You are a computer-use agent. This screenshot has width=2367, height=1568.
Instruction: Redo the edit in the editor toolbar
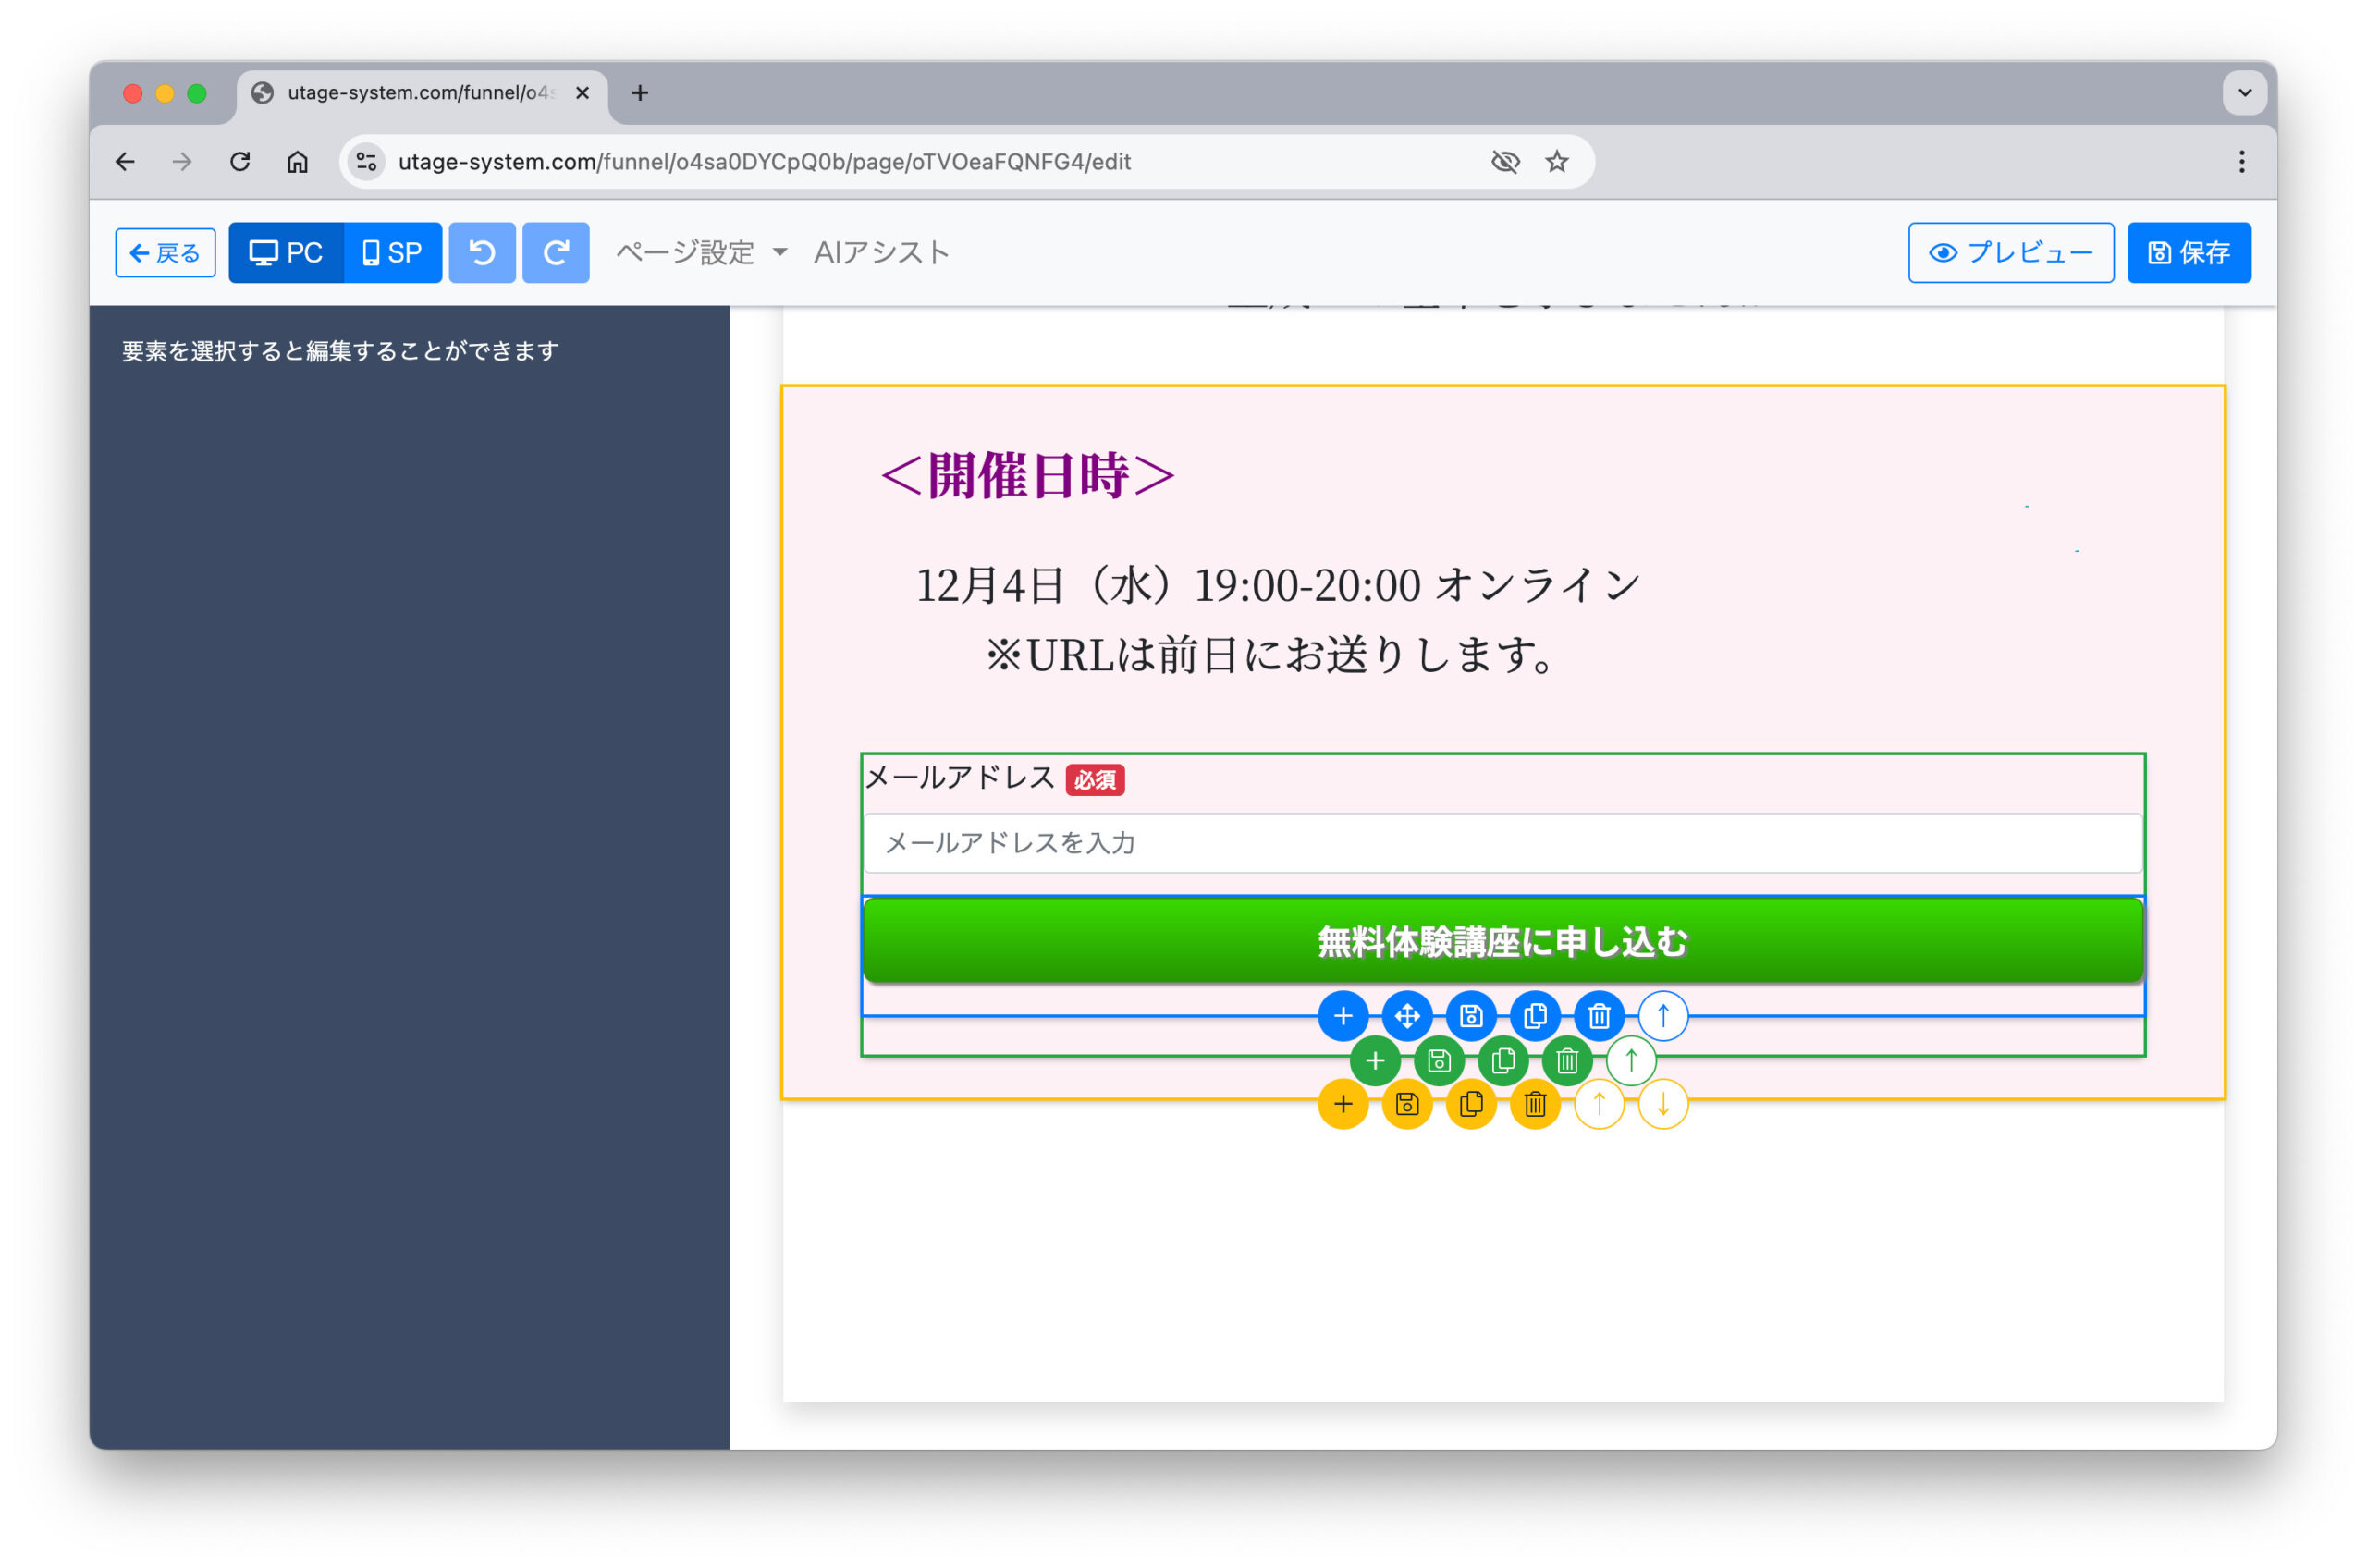(x=556, y=253)
